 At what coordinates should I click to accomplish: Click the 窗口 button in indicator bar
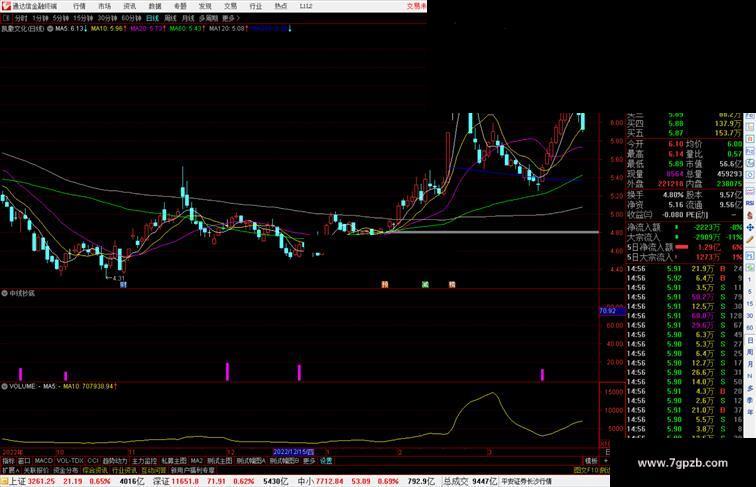[24, 461]
